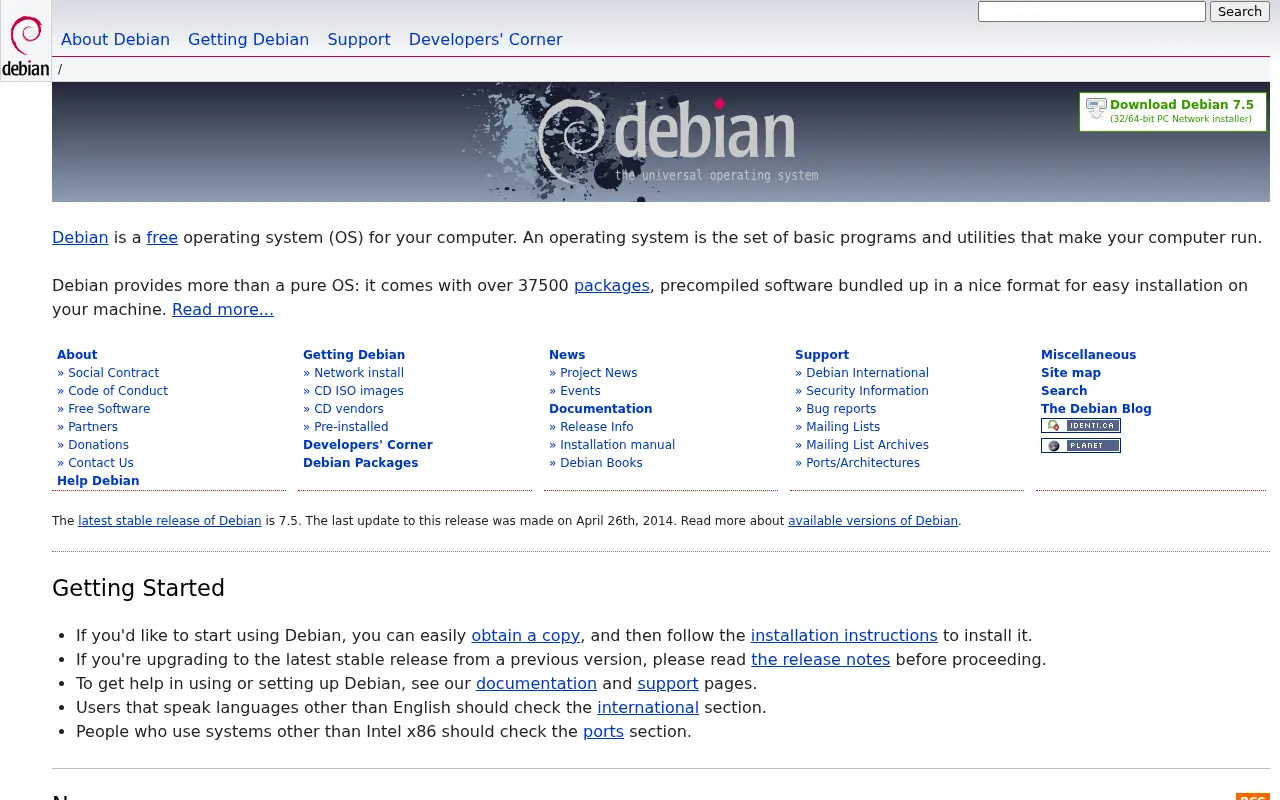
Task: Open the Security Information link
Action: pos(867,391)
